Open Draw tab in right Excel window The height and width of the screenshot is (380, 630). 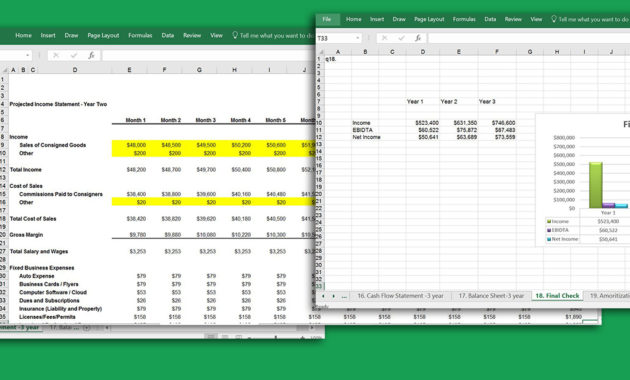tap(399, 19)
